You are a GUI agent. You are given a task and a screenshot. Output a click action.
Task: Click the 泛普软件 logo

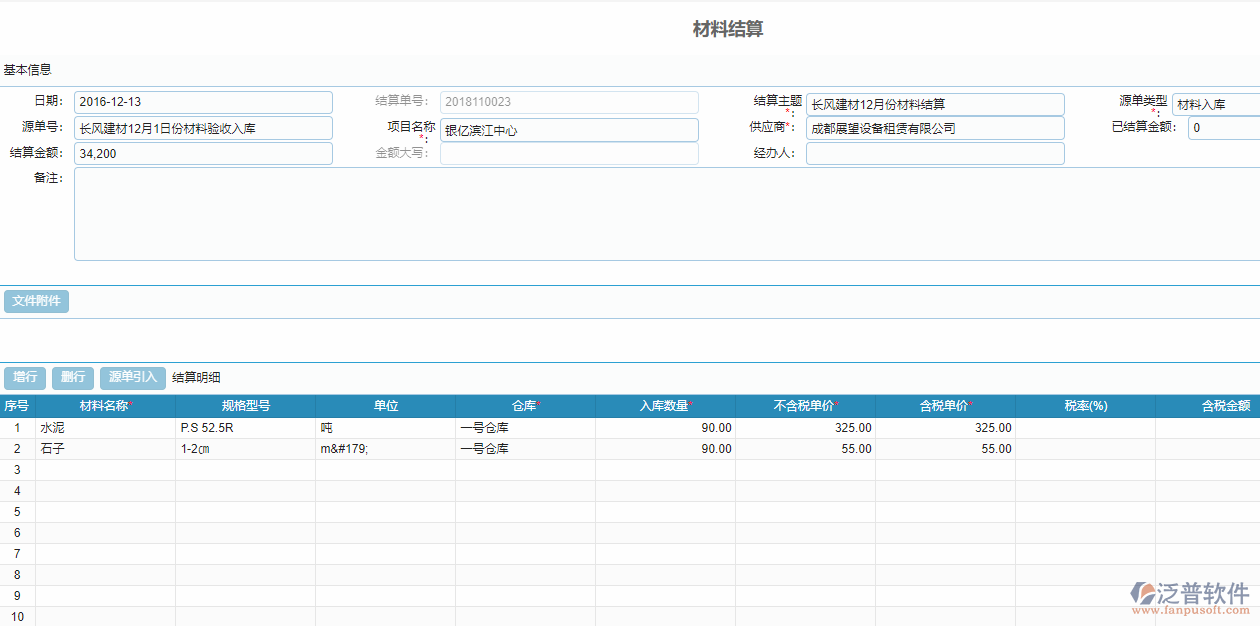(x=1190, y=597)
